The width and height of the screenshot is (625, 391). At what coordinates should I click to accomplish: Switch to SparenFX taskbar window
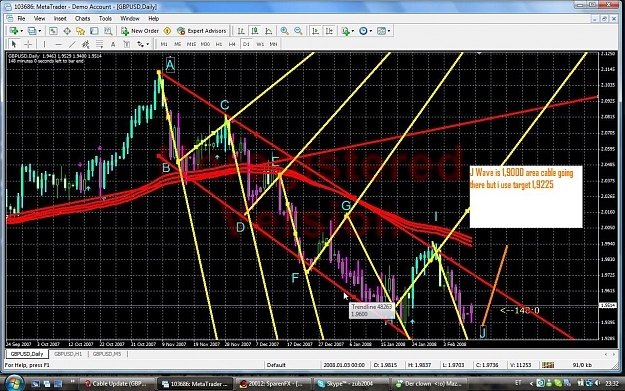(x=273, y=384)
